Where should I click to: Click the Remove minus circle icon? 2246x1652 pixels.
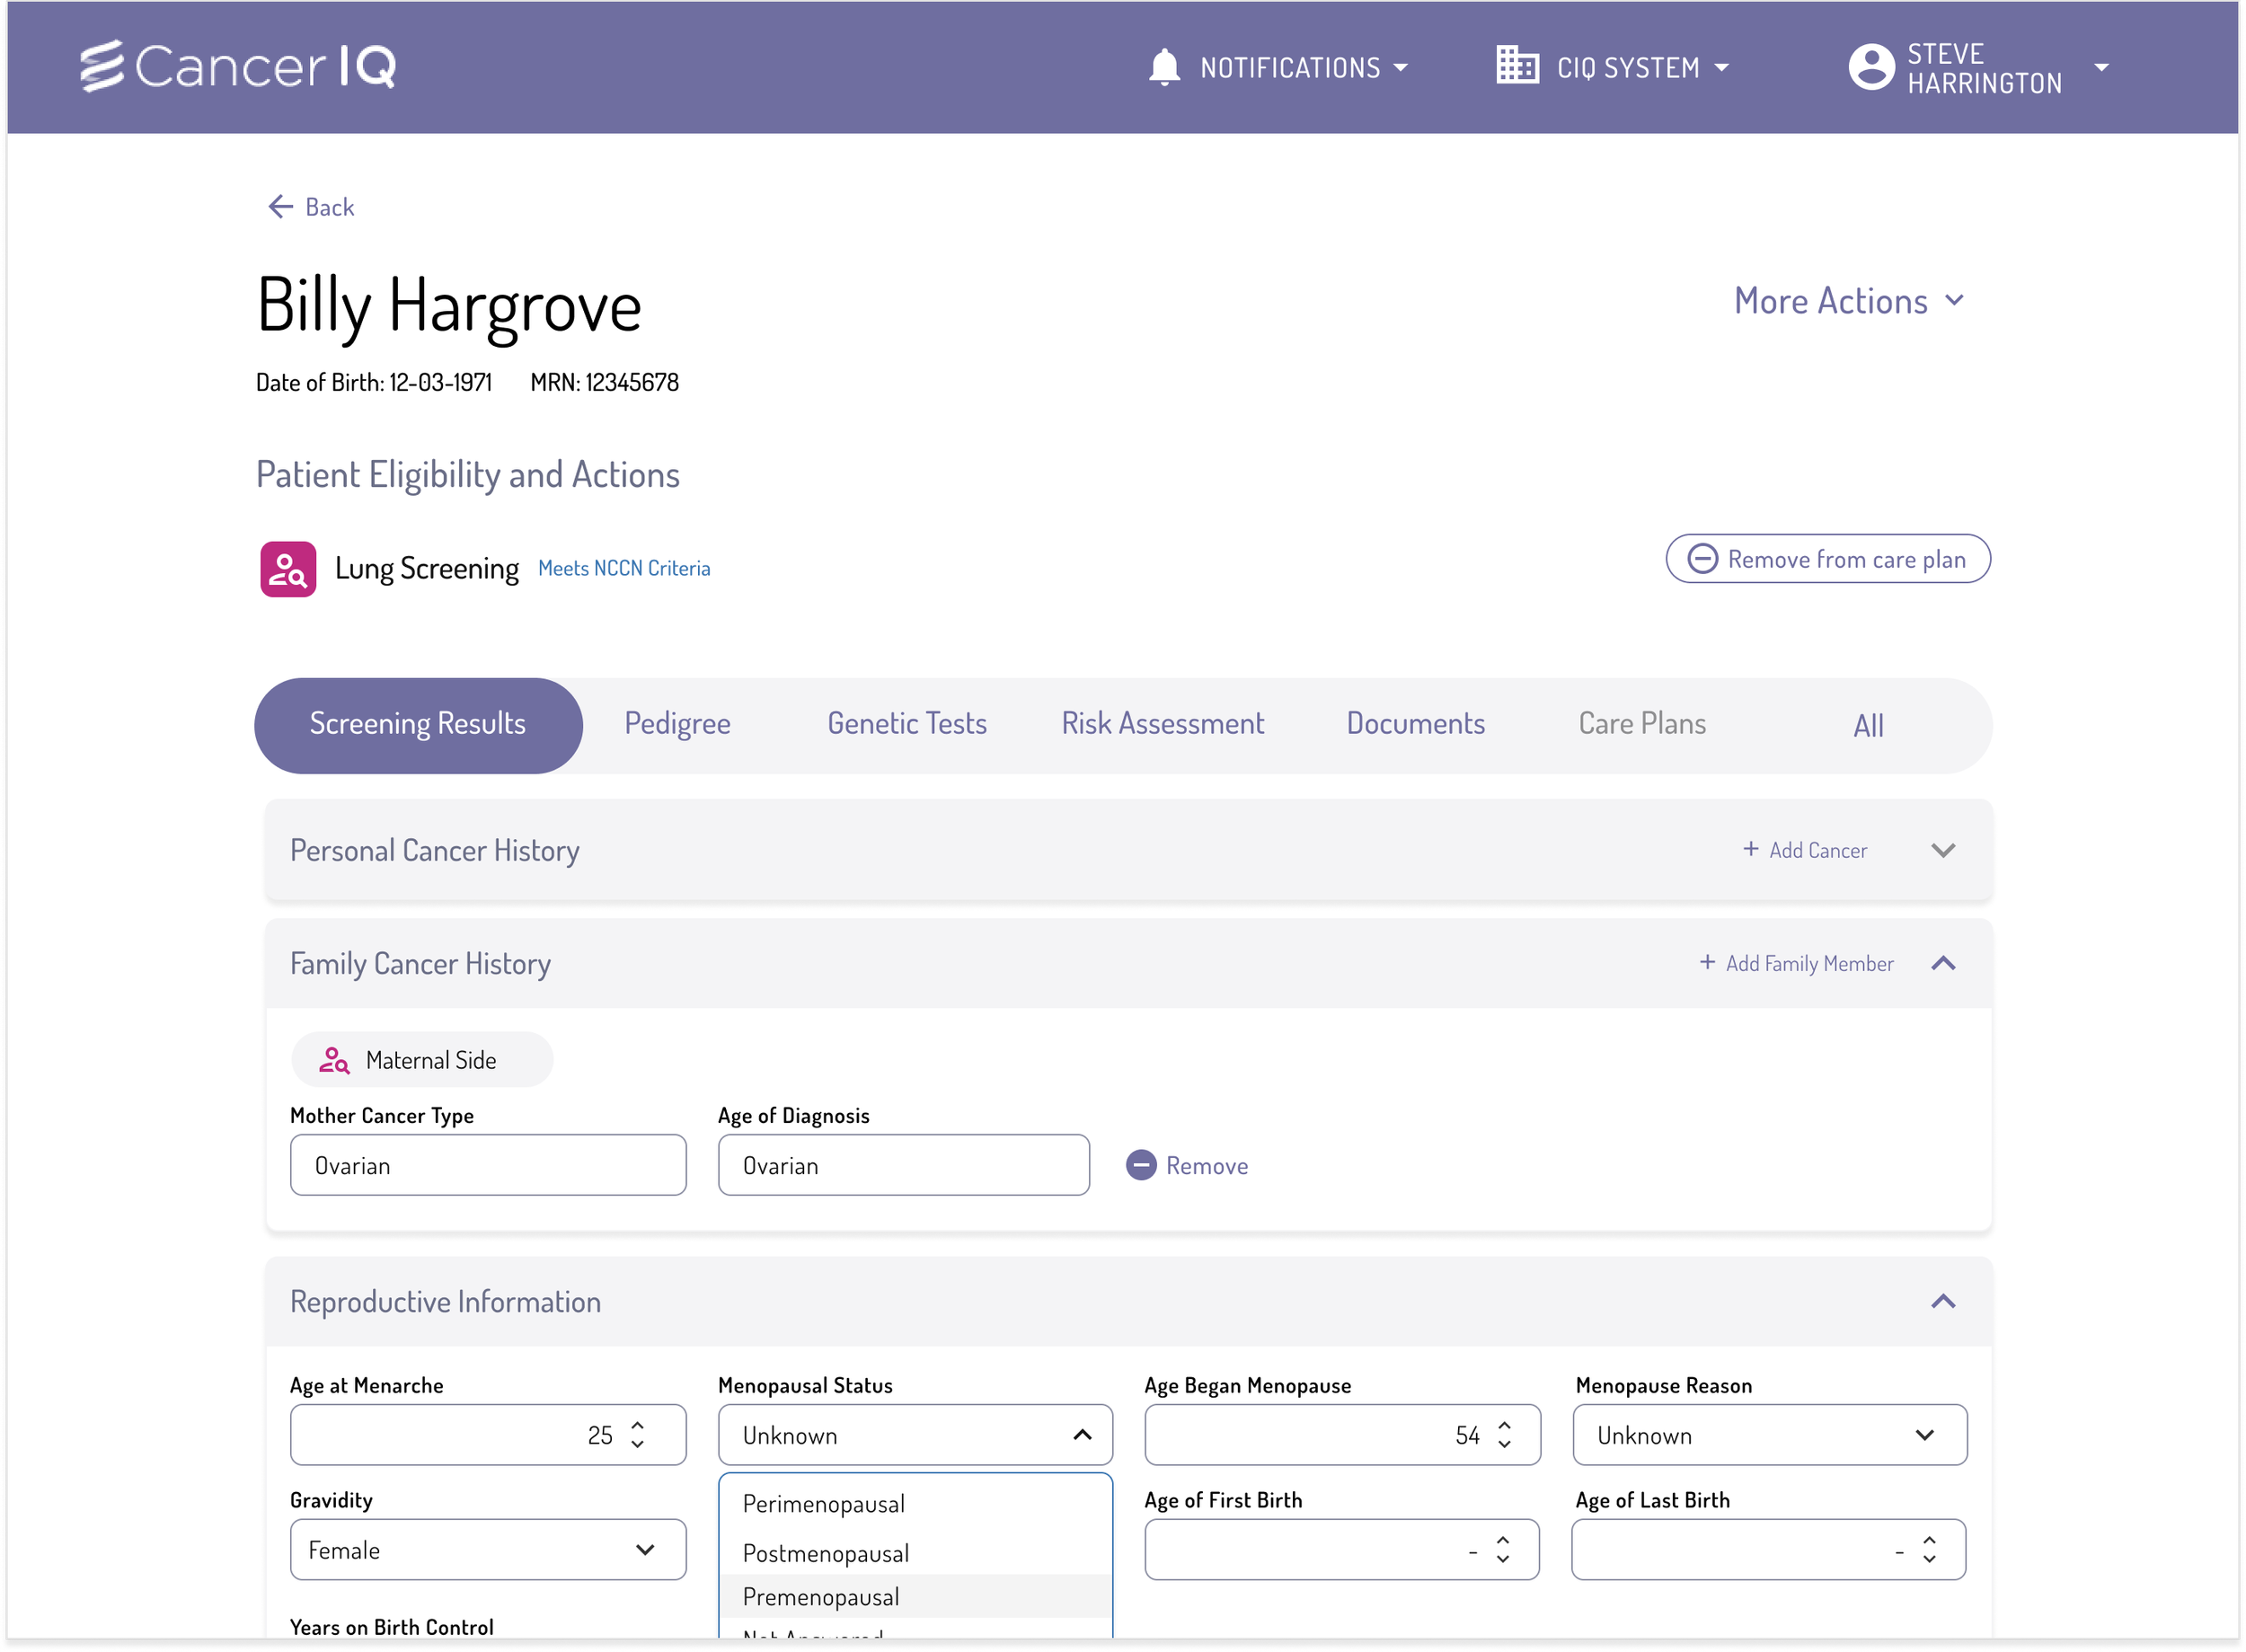1140,1165
